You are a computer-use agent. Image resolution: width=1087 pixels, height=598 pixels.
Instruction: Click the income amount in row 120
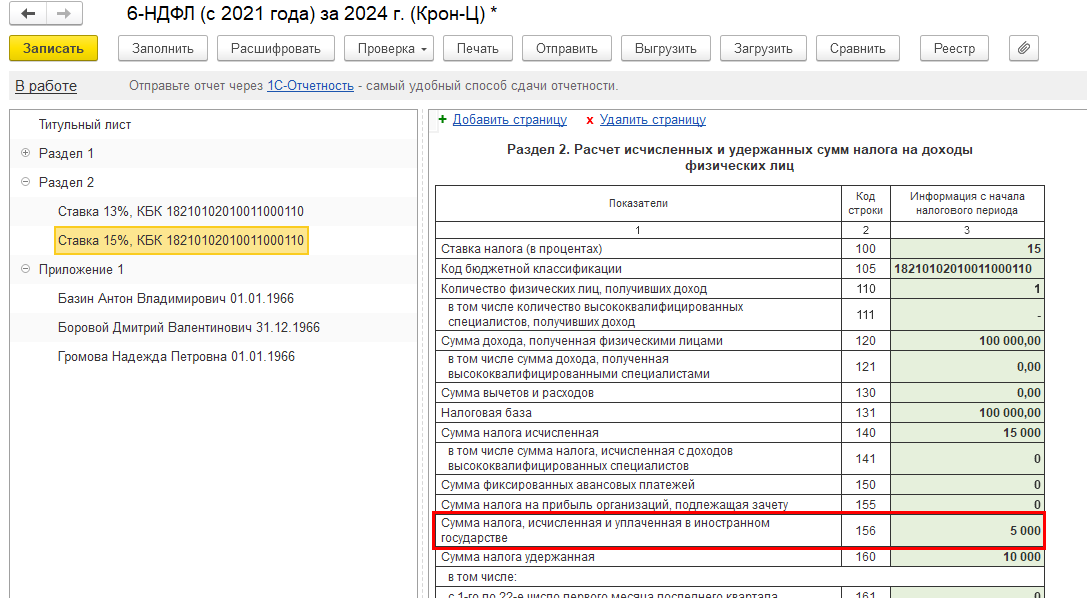(x=967, y=341)
